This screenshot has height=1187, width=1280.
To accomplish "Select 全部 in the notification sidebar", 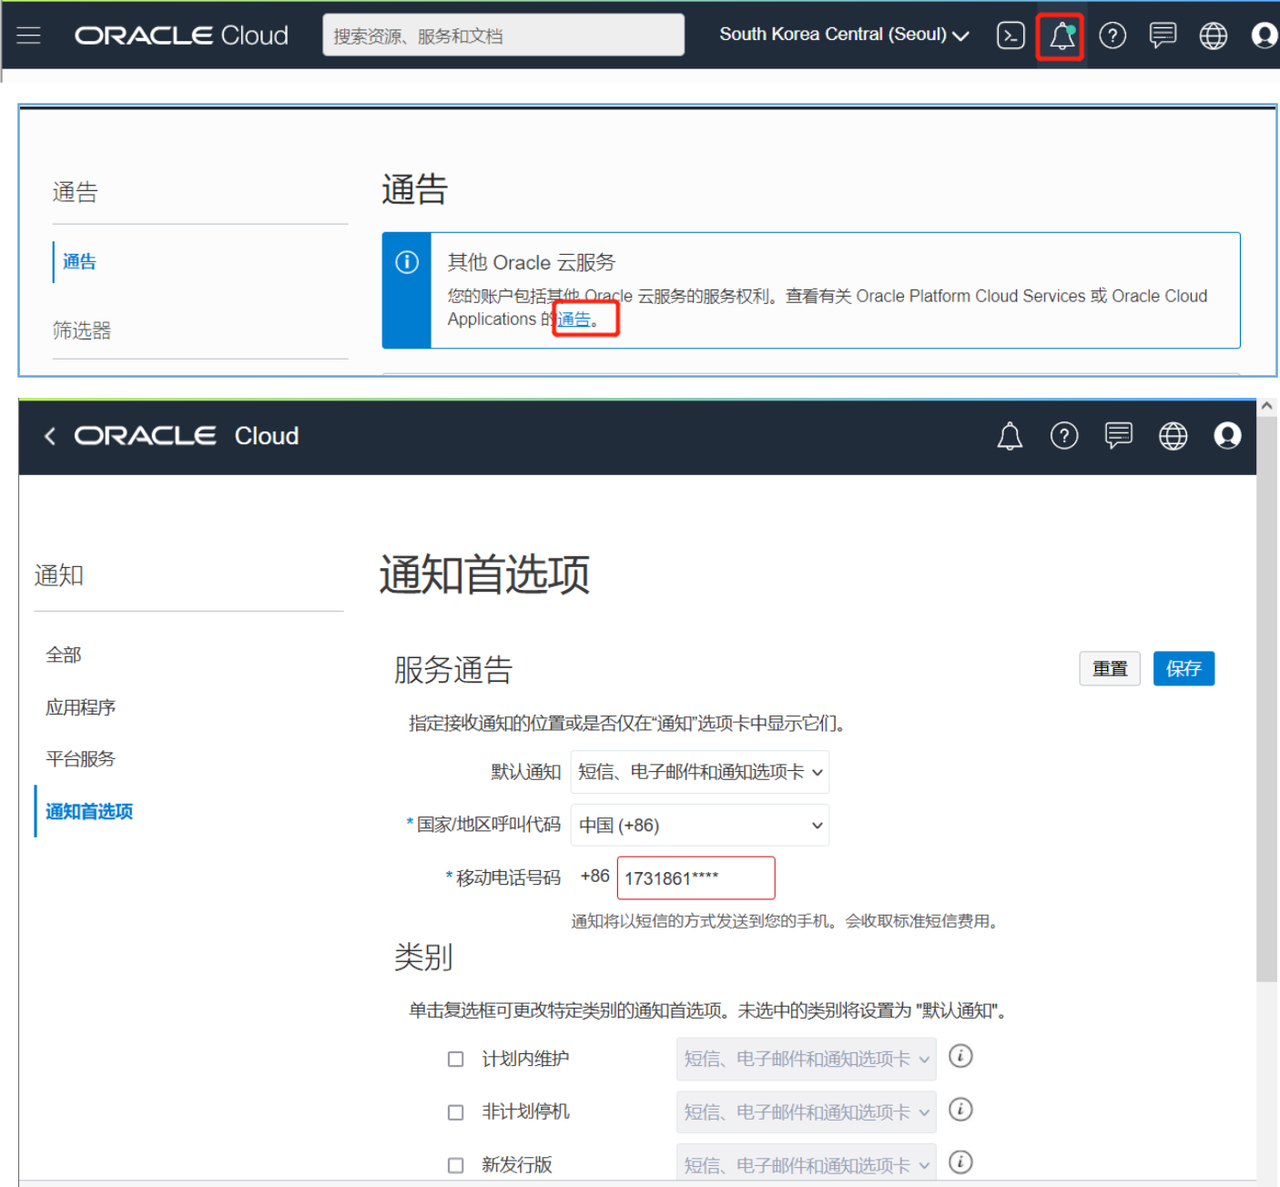I will pos(64,655).
